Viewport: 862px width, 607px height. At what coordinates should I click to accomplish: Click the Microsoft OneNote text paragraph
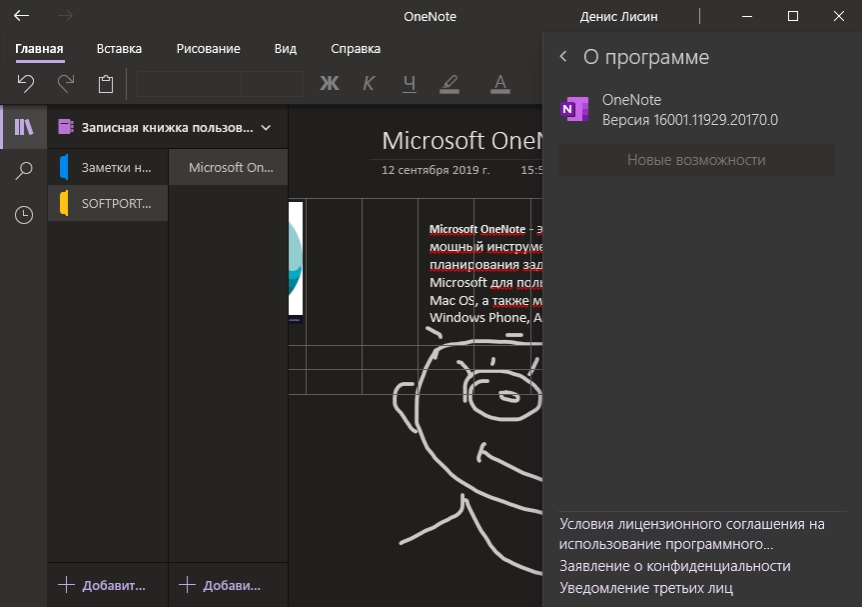pyautogui.click(x=485, y=273)
